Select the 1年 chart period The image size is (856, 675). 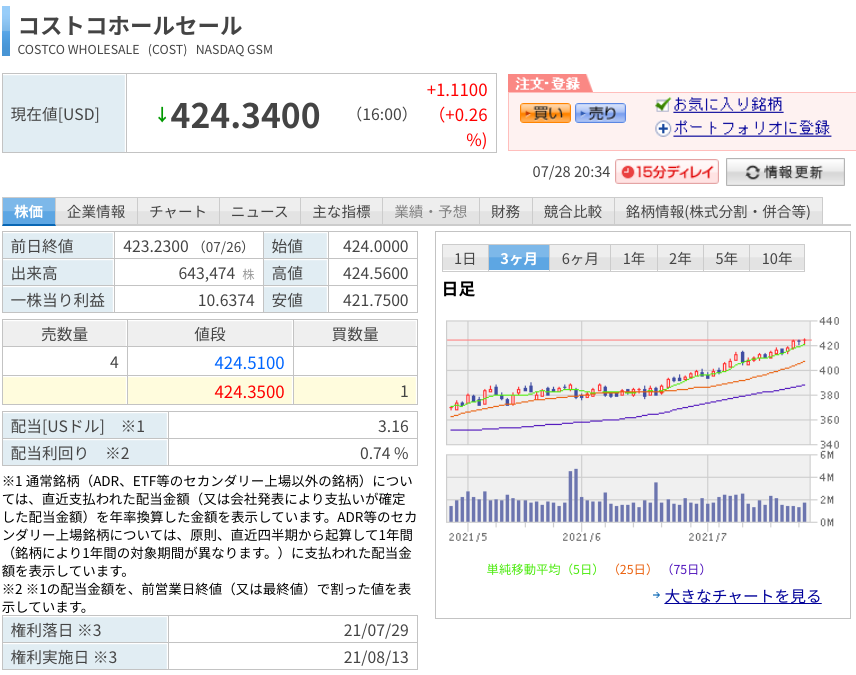(x=634, y=258)
